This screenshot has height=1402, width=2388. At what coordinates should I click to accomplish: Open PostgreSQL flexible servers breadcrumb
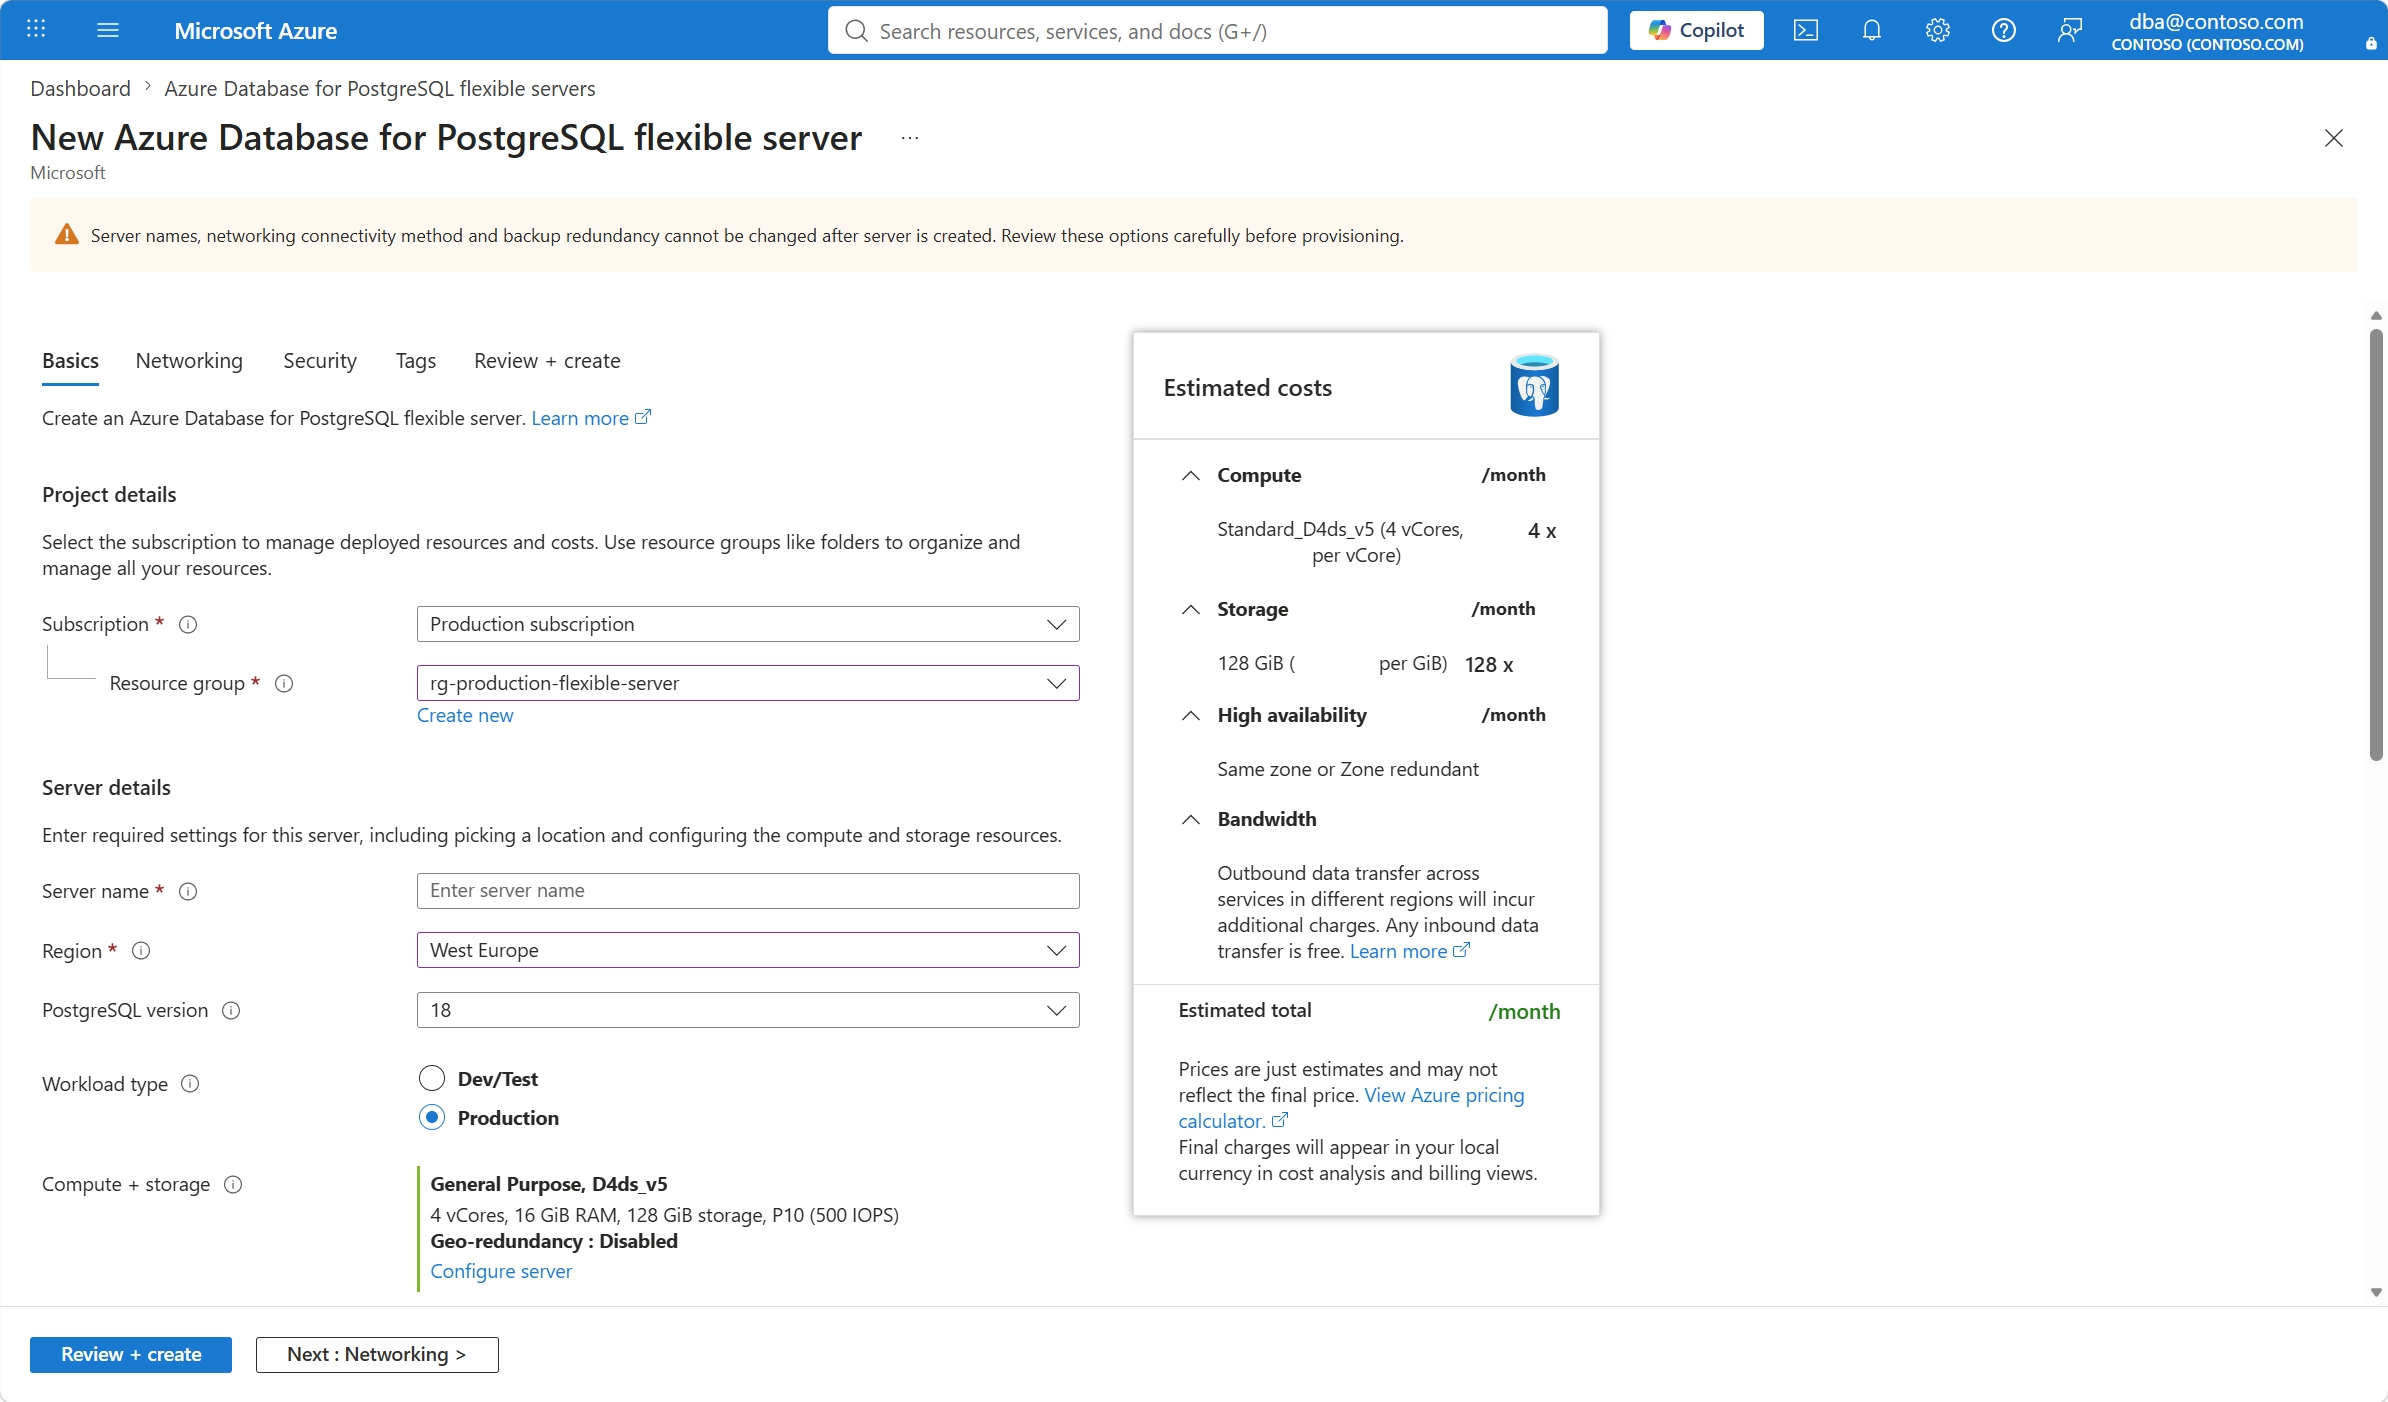(x=380, y=88)
